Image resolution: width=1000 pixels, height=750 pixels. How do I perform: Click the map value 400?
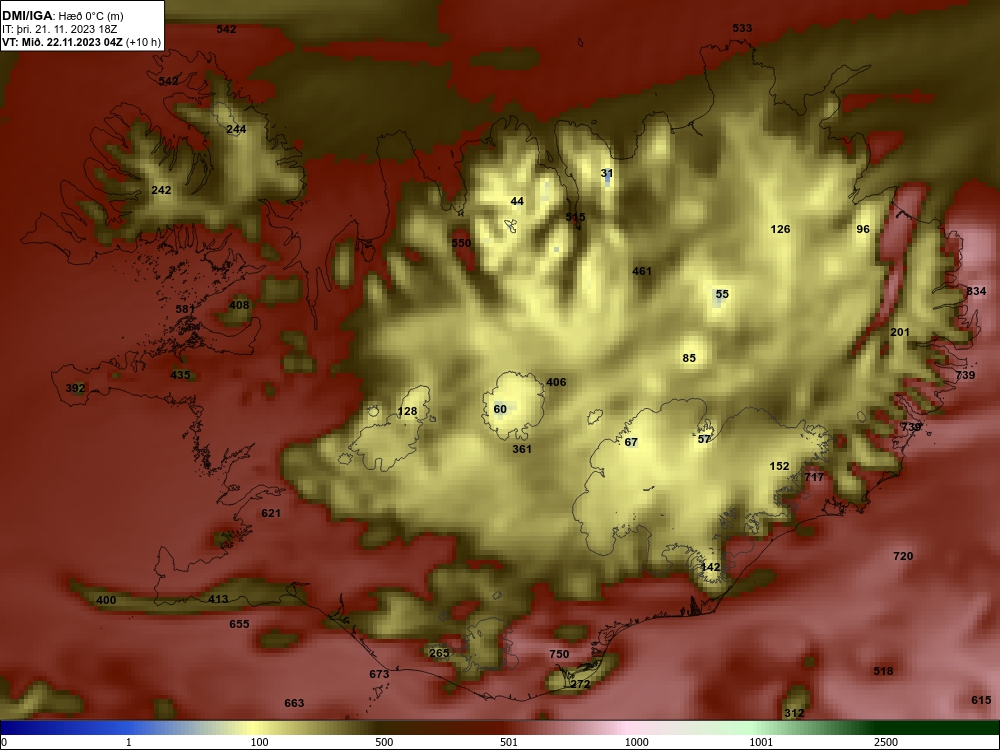point(106,600)
